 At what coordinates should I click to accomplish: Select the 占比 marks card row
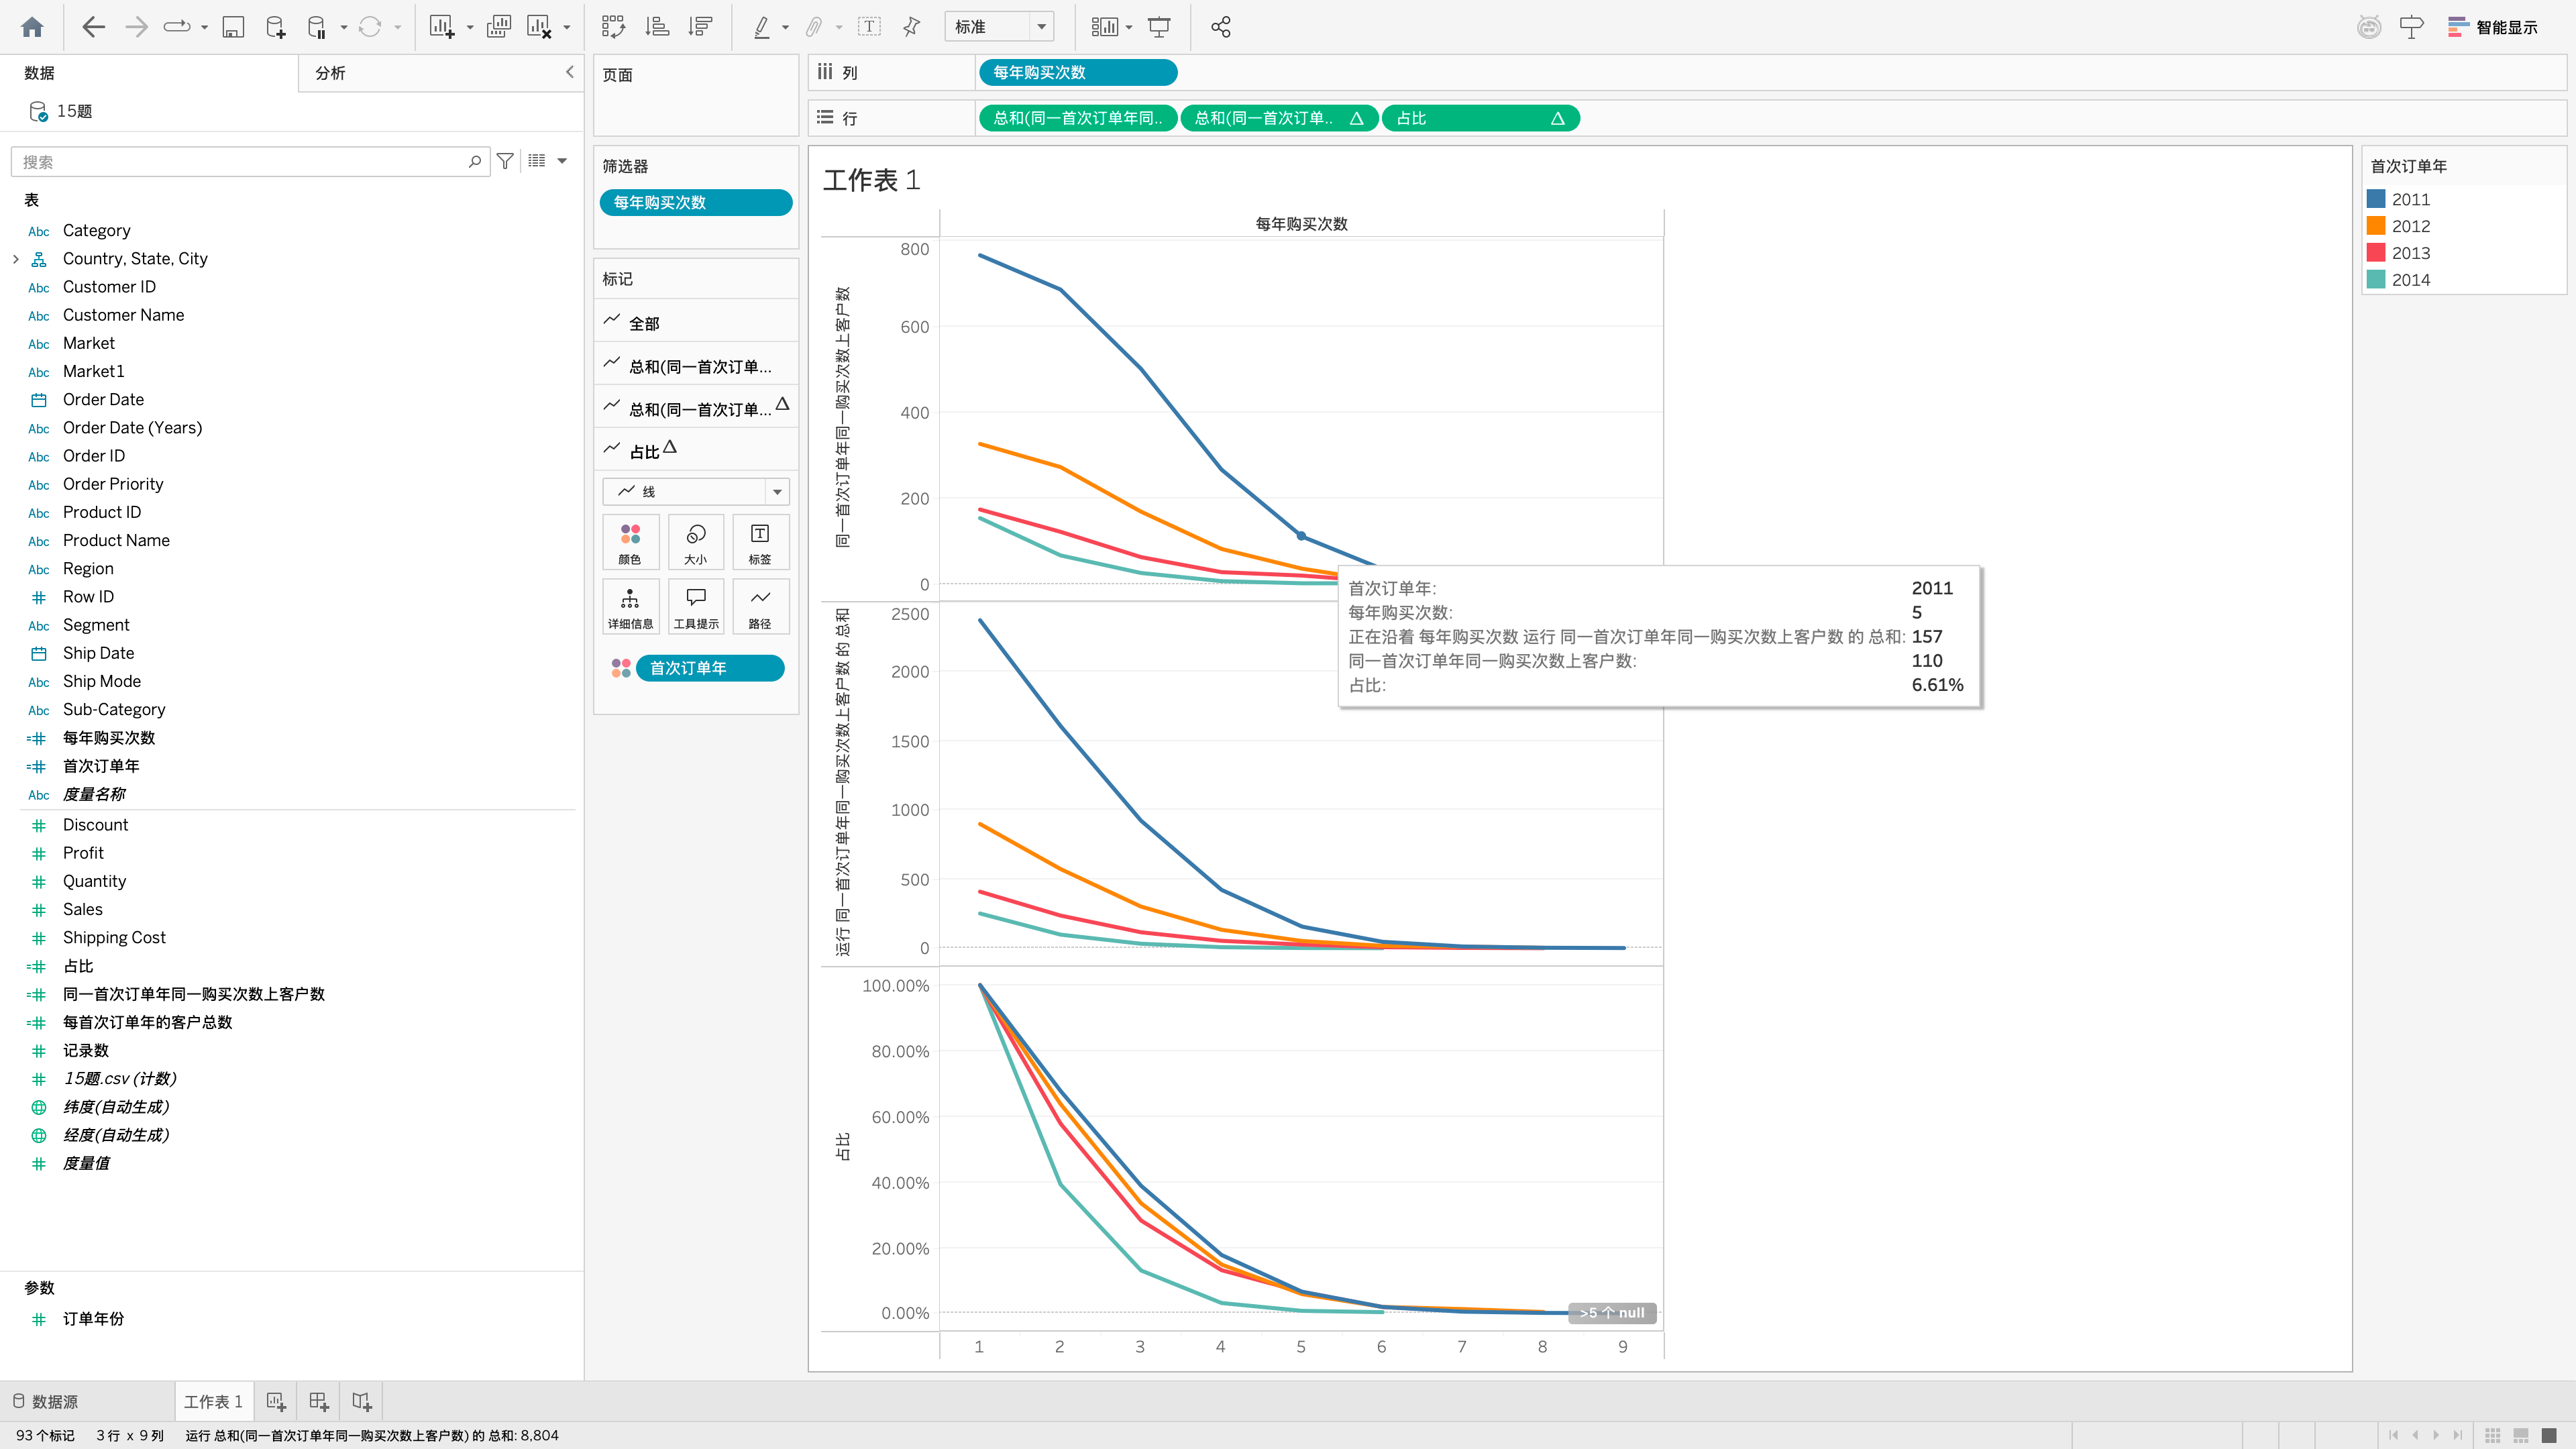tap(696, 451)
